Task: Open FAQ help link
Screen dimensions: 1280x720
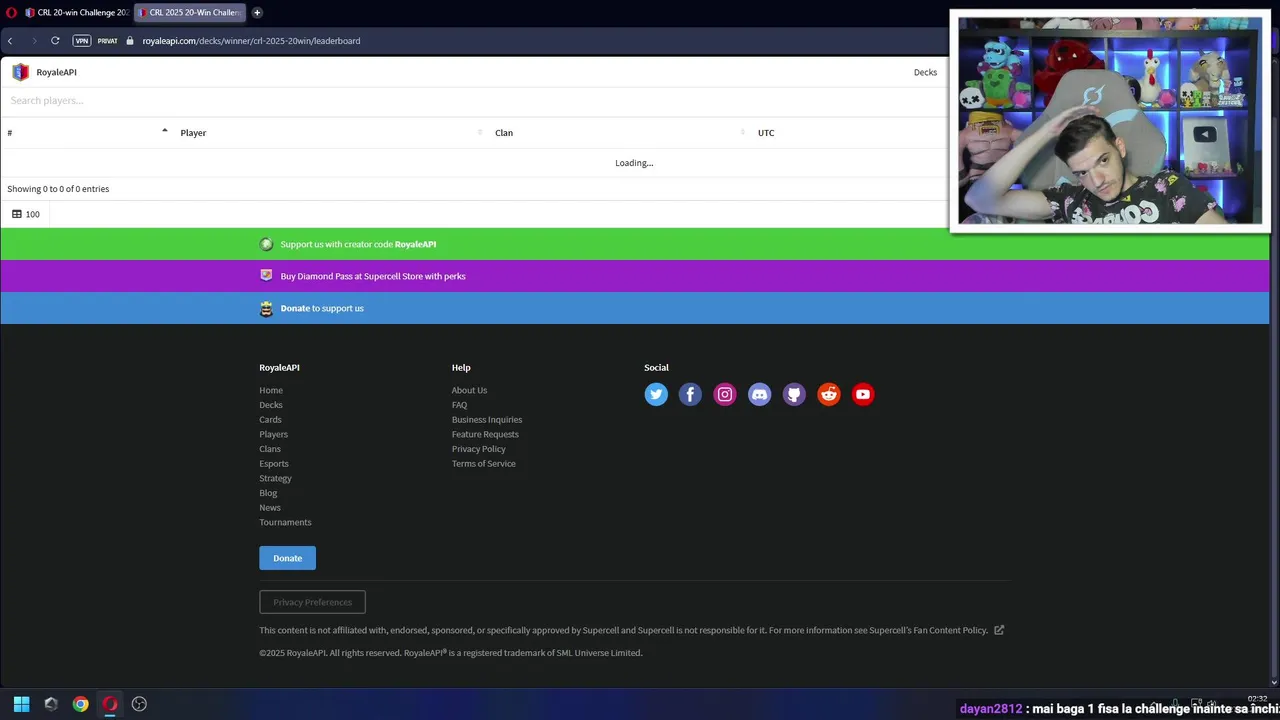Action: tap(459, 405)
